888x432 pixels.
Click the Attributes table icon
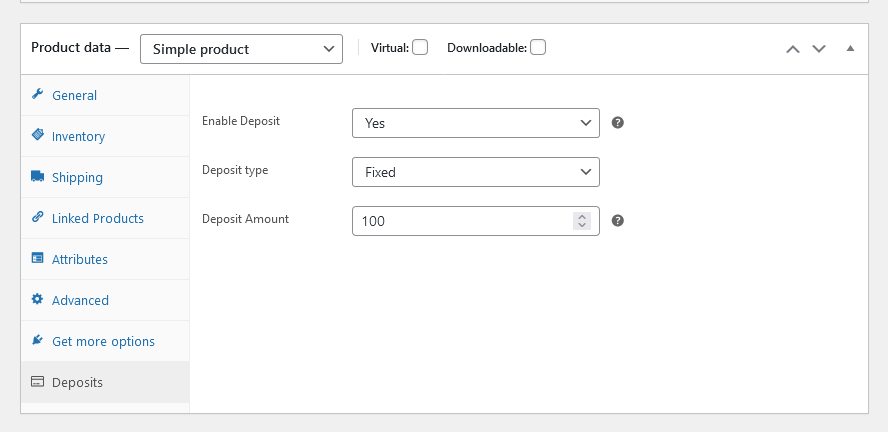[37, 258]
